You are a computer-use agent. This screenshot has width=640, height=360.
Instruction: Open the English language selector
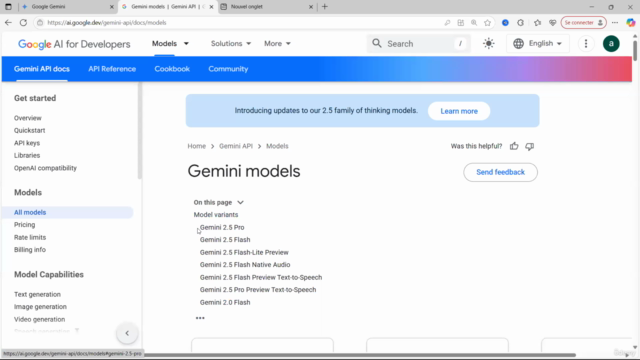point(538,43)
